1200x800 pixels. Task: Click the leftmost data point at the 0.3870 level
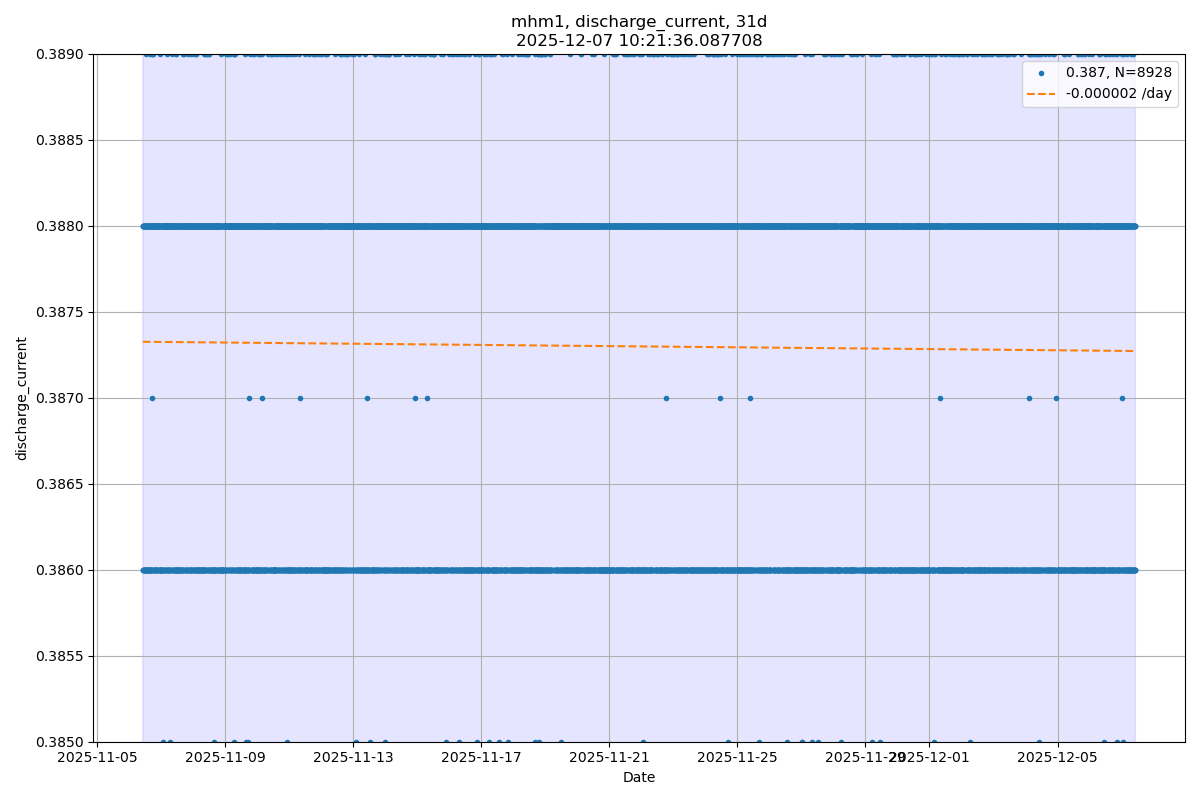coord(152,398)
